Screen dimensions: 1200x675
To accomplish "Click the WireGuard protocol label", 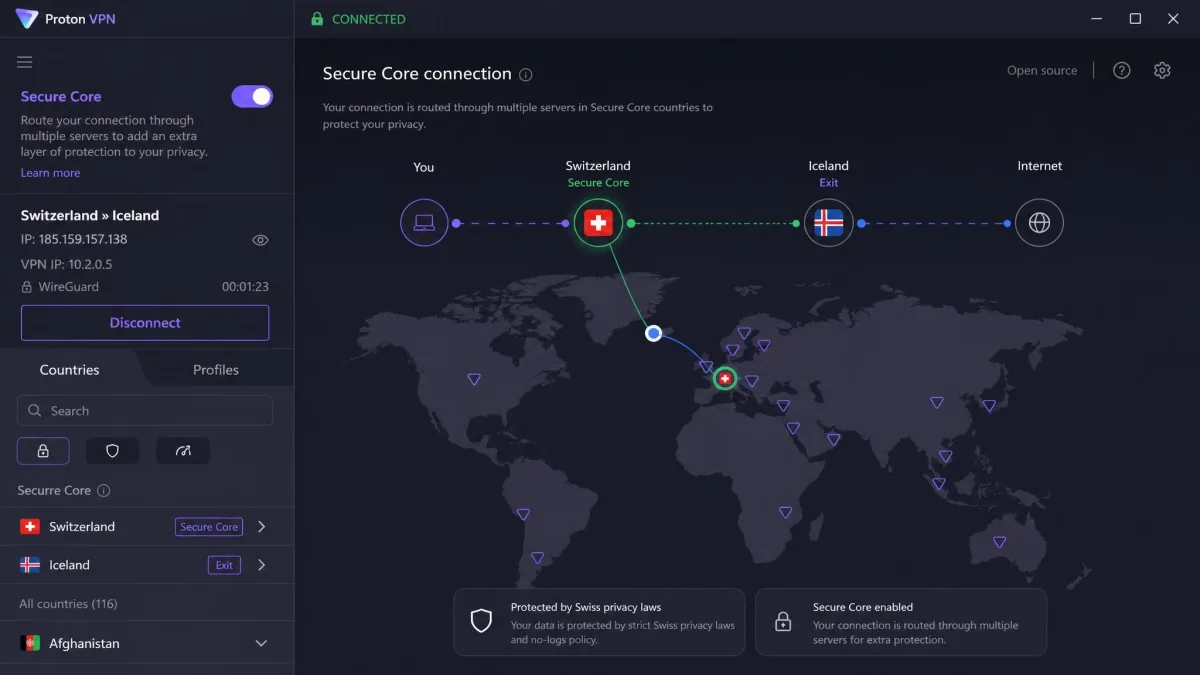I will 68,287.
